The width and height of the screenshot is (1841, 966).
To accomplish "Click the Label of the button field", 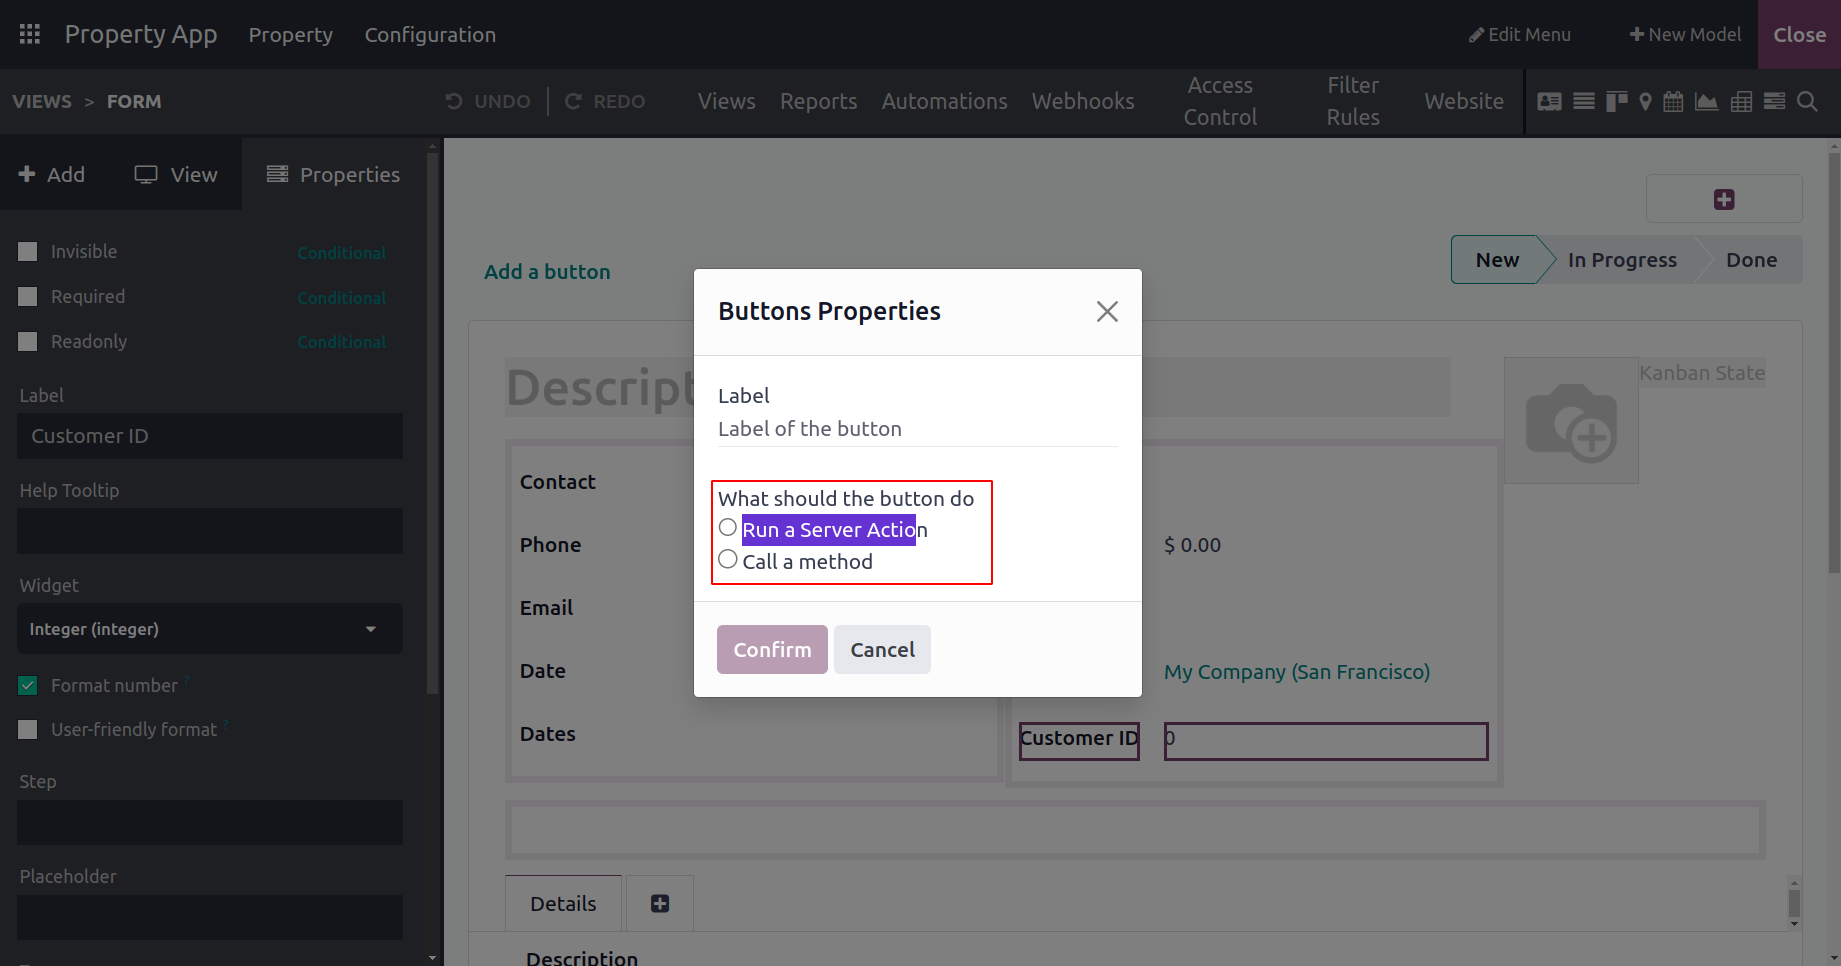I will [917, 429].
